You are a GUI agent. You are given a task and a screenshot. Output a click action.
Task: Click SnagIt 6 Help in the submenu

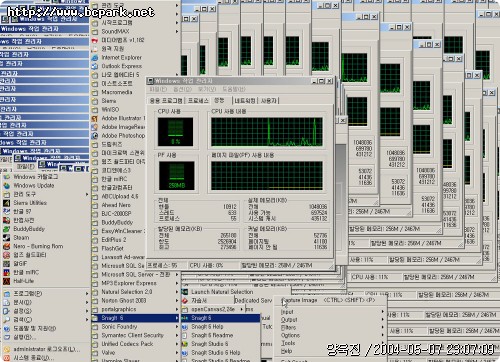click(x=207, y=327)
